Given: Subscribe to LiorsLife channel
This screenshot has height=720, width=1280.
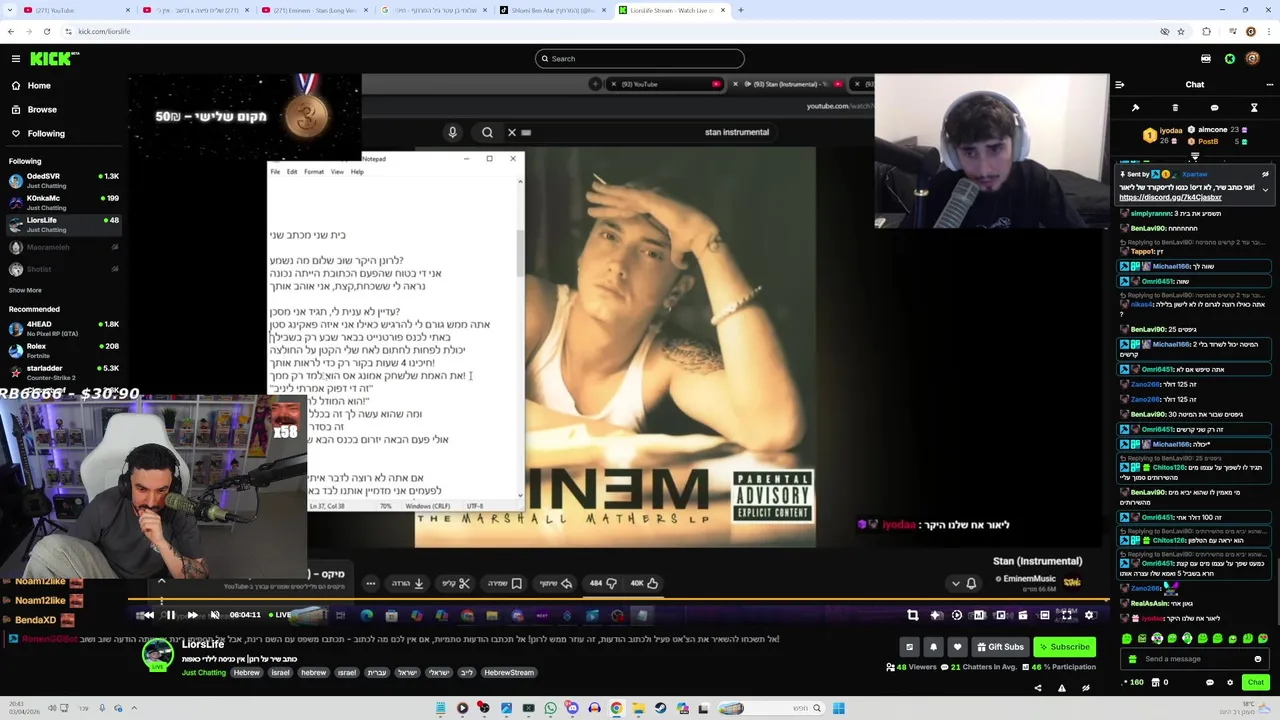Looking at the screenshot, I should point(1065,647).
